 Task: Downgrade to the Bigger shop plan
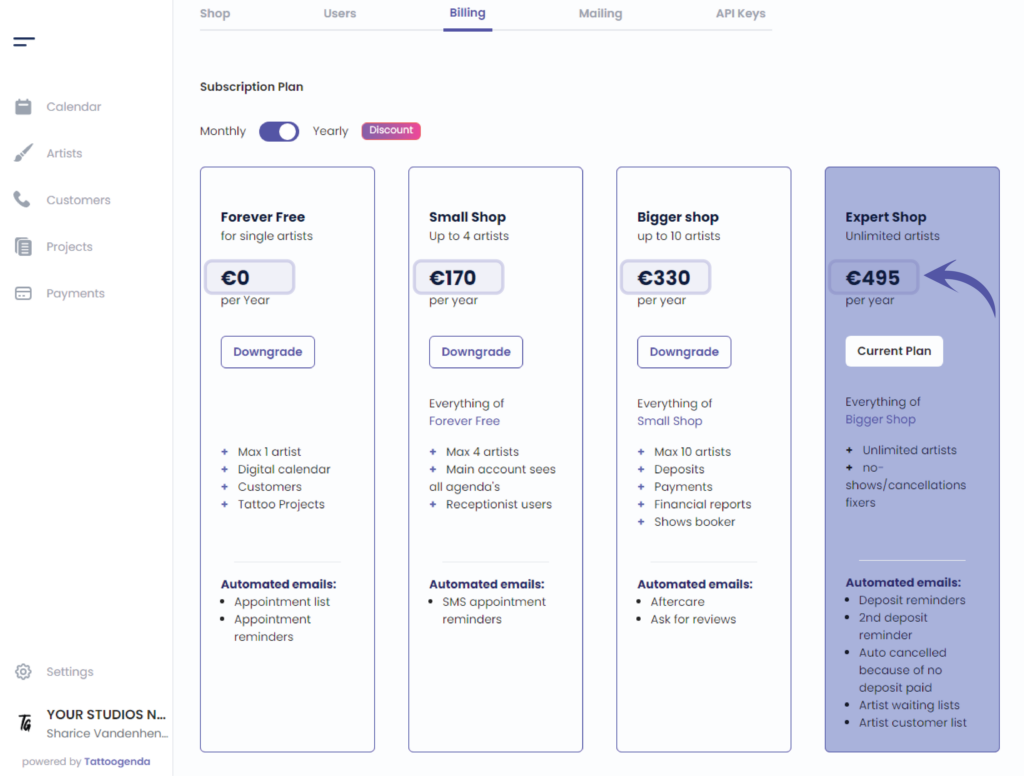click(684, 352)
